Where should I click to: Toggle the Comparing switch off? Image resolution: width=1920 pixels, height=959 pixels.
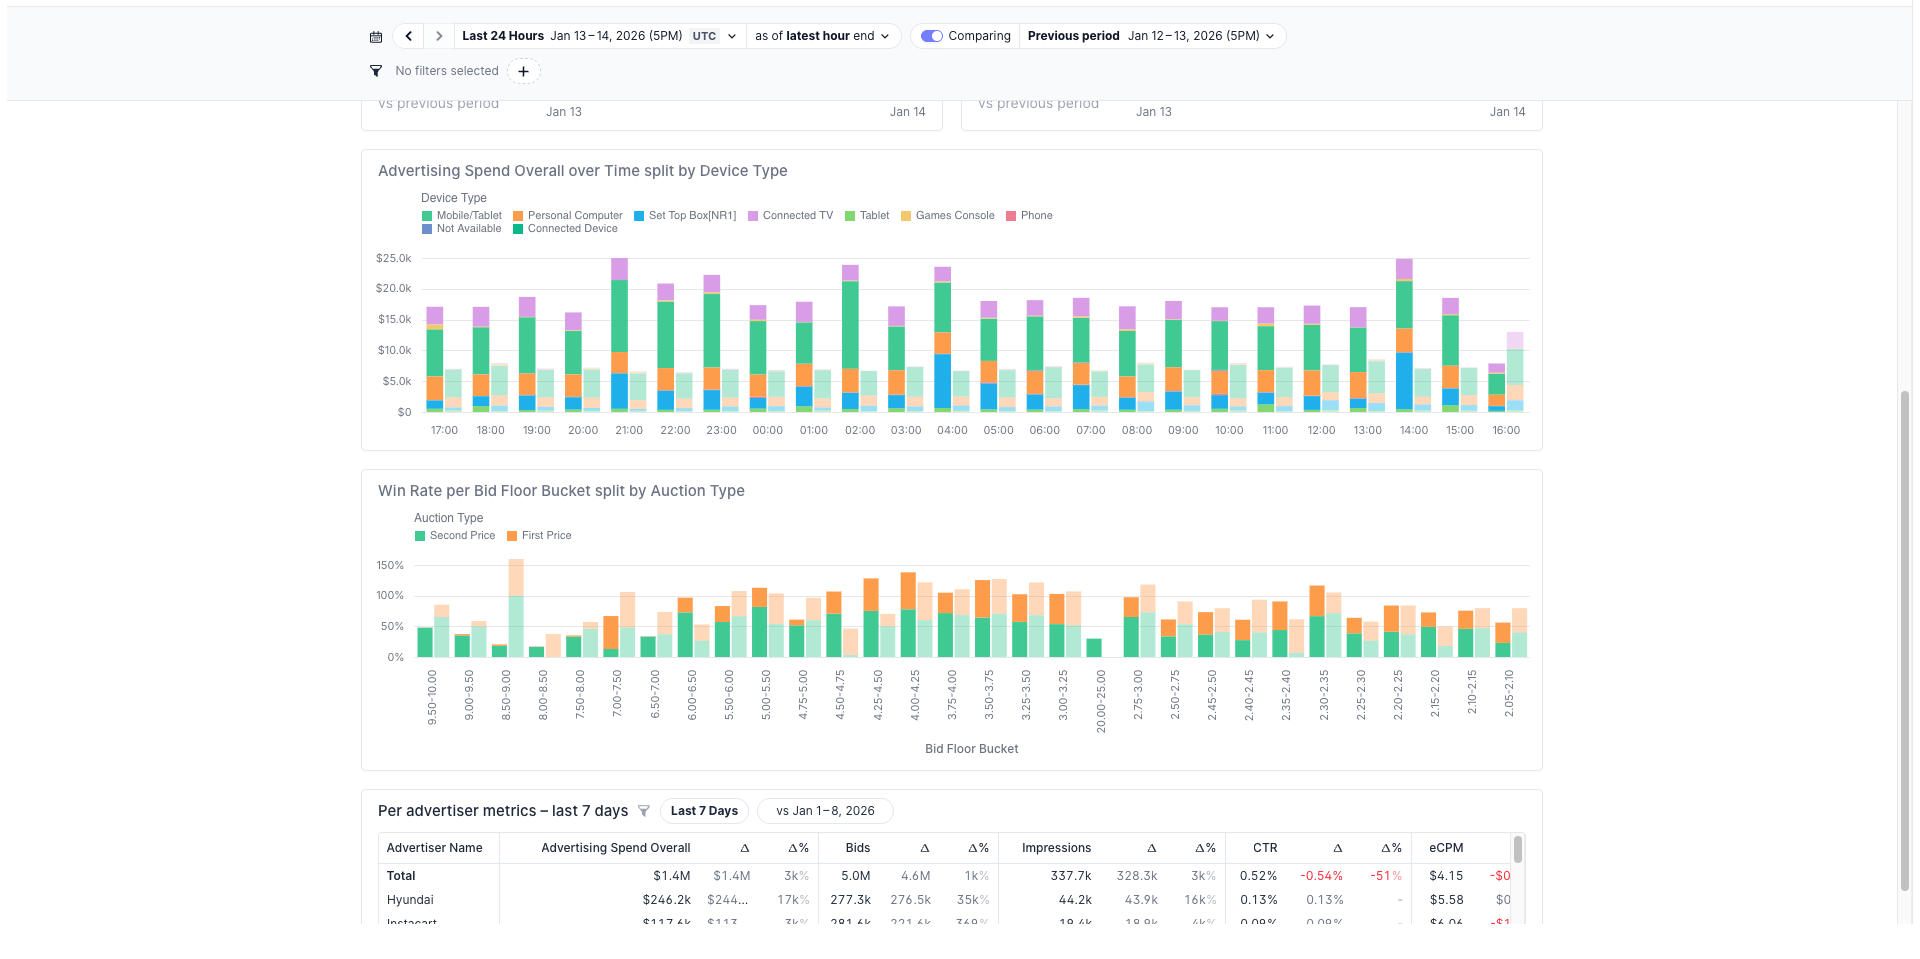[932, 36]
